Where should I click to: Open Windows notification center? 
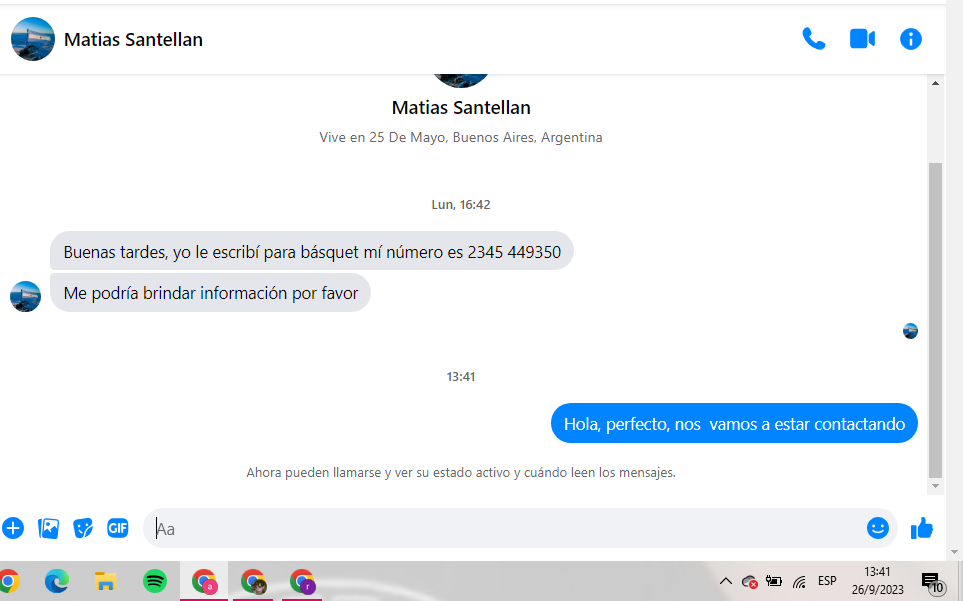(932, 581)
